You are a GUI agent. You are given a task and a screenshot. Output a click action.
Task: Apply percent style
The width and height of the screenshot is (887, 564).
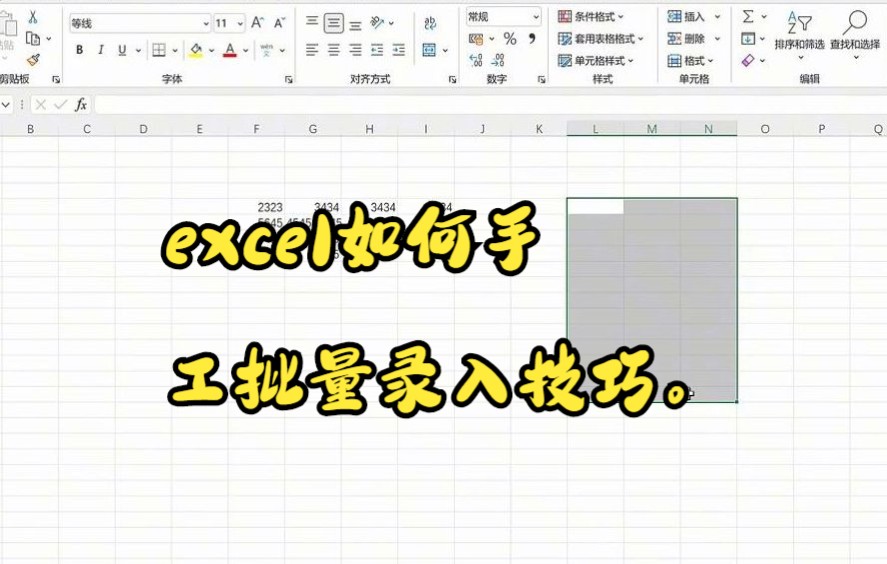(510, 39)
